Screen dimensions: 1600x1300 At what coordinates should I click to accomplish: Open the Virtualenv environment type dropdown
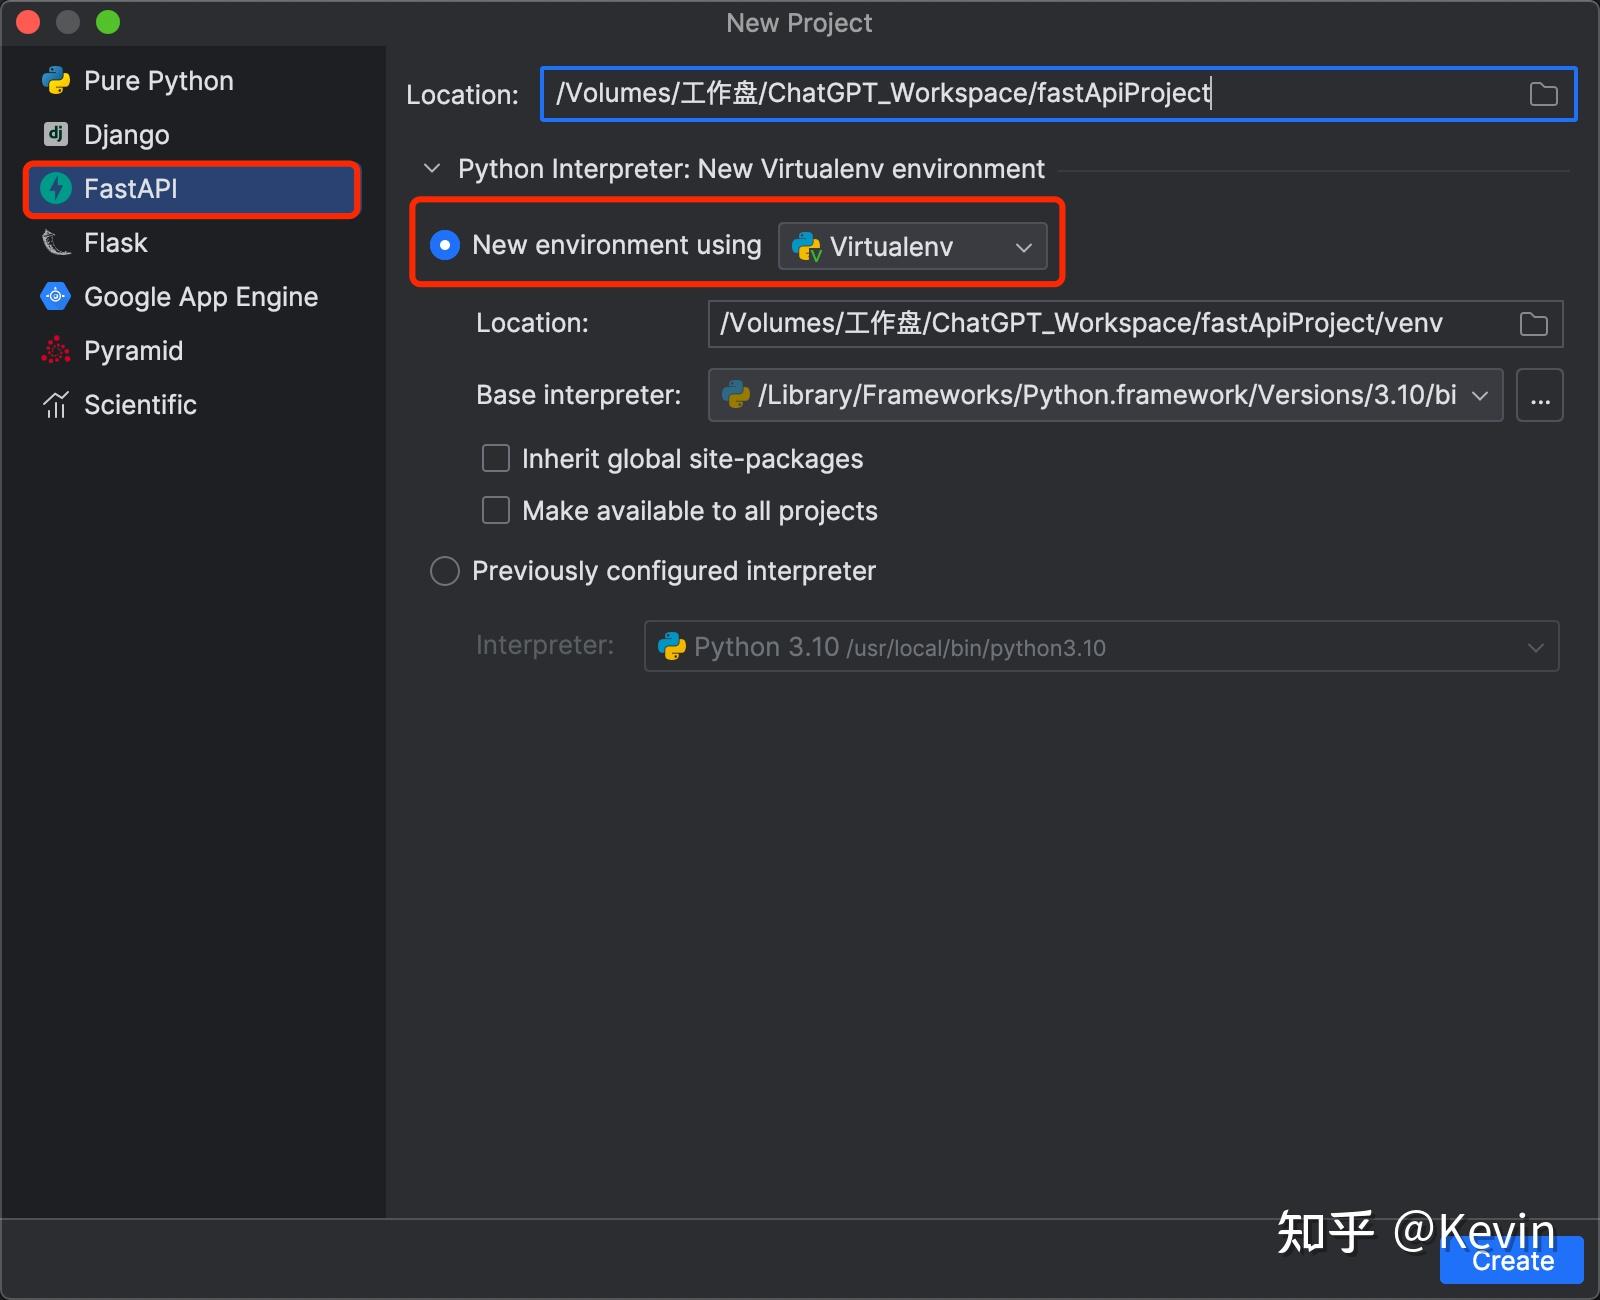coord(912,247)
